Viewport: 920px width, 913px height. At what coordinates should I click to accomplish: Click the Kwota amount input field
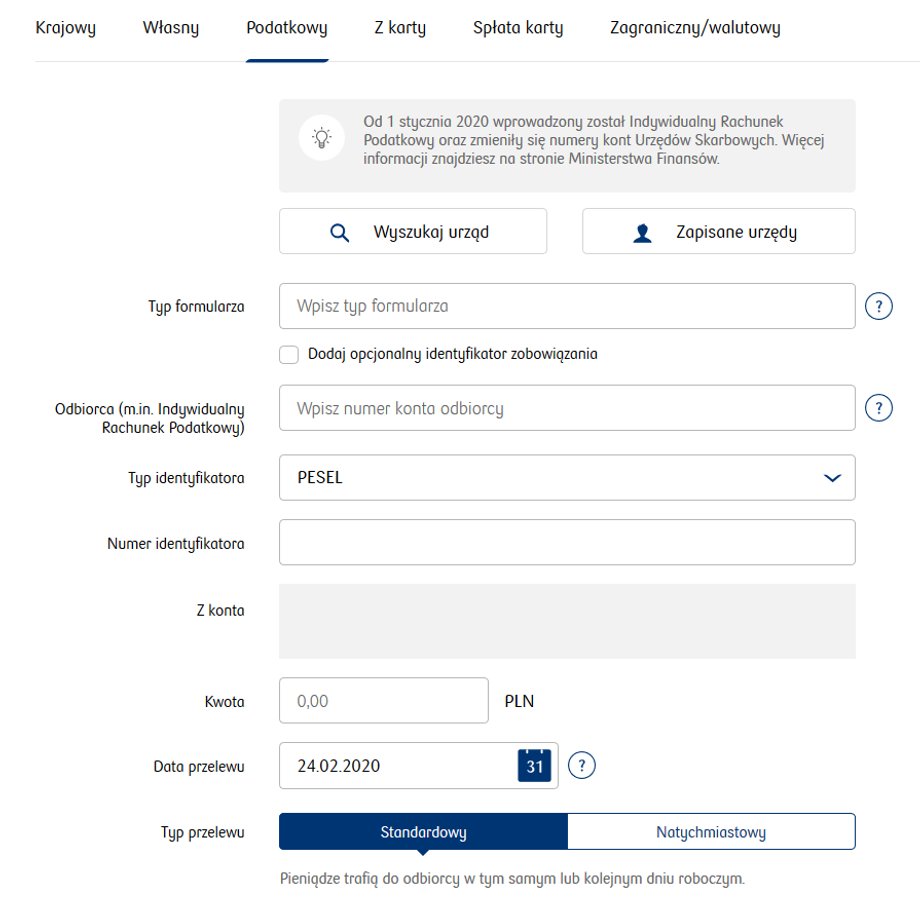[x=384, y=701]
